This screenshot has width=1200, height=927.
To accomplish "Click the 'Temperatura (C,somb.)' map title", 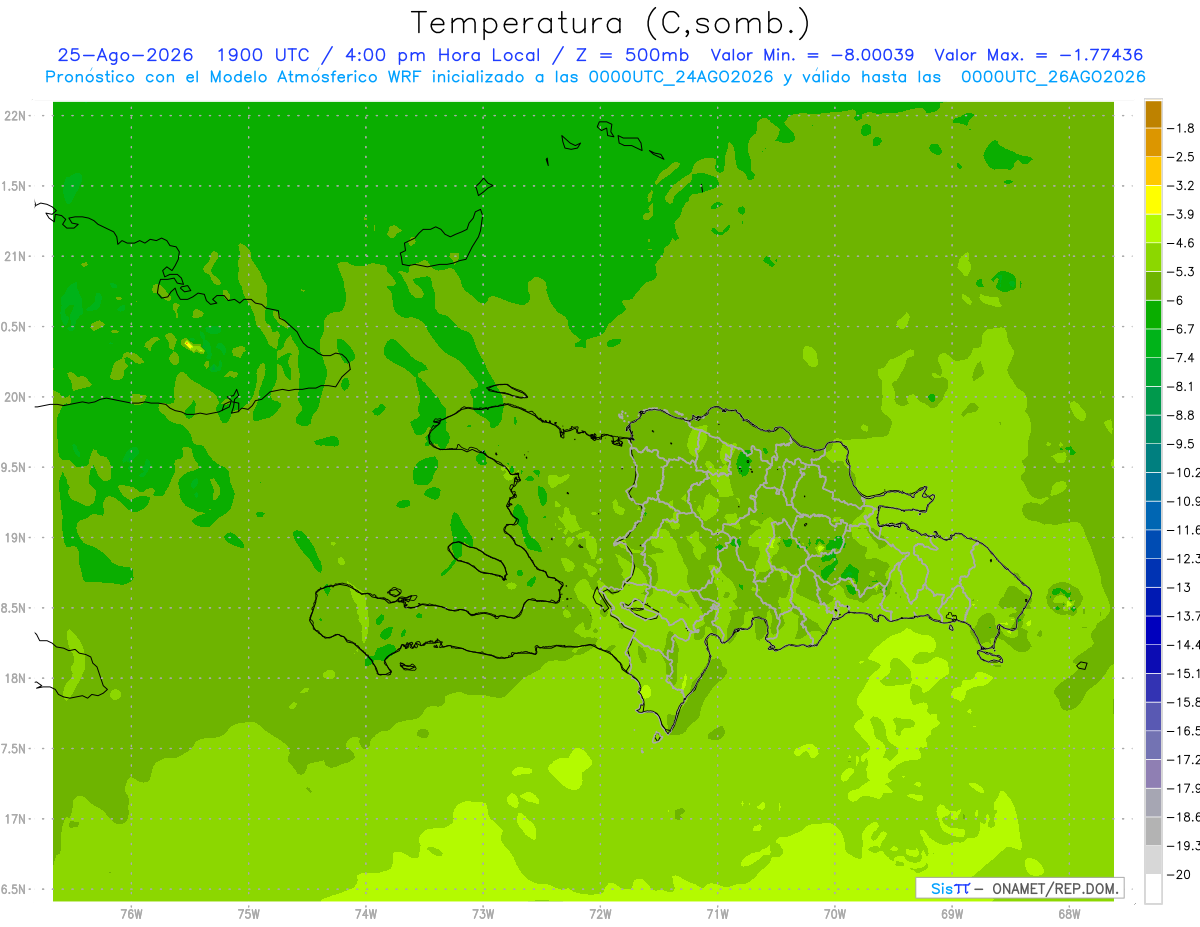I will [x=611, y=23].
